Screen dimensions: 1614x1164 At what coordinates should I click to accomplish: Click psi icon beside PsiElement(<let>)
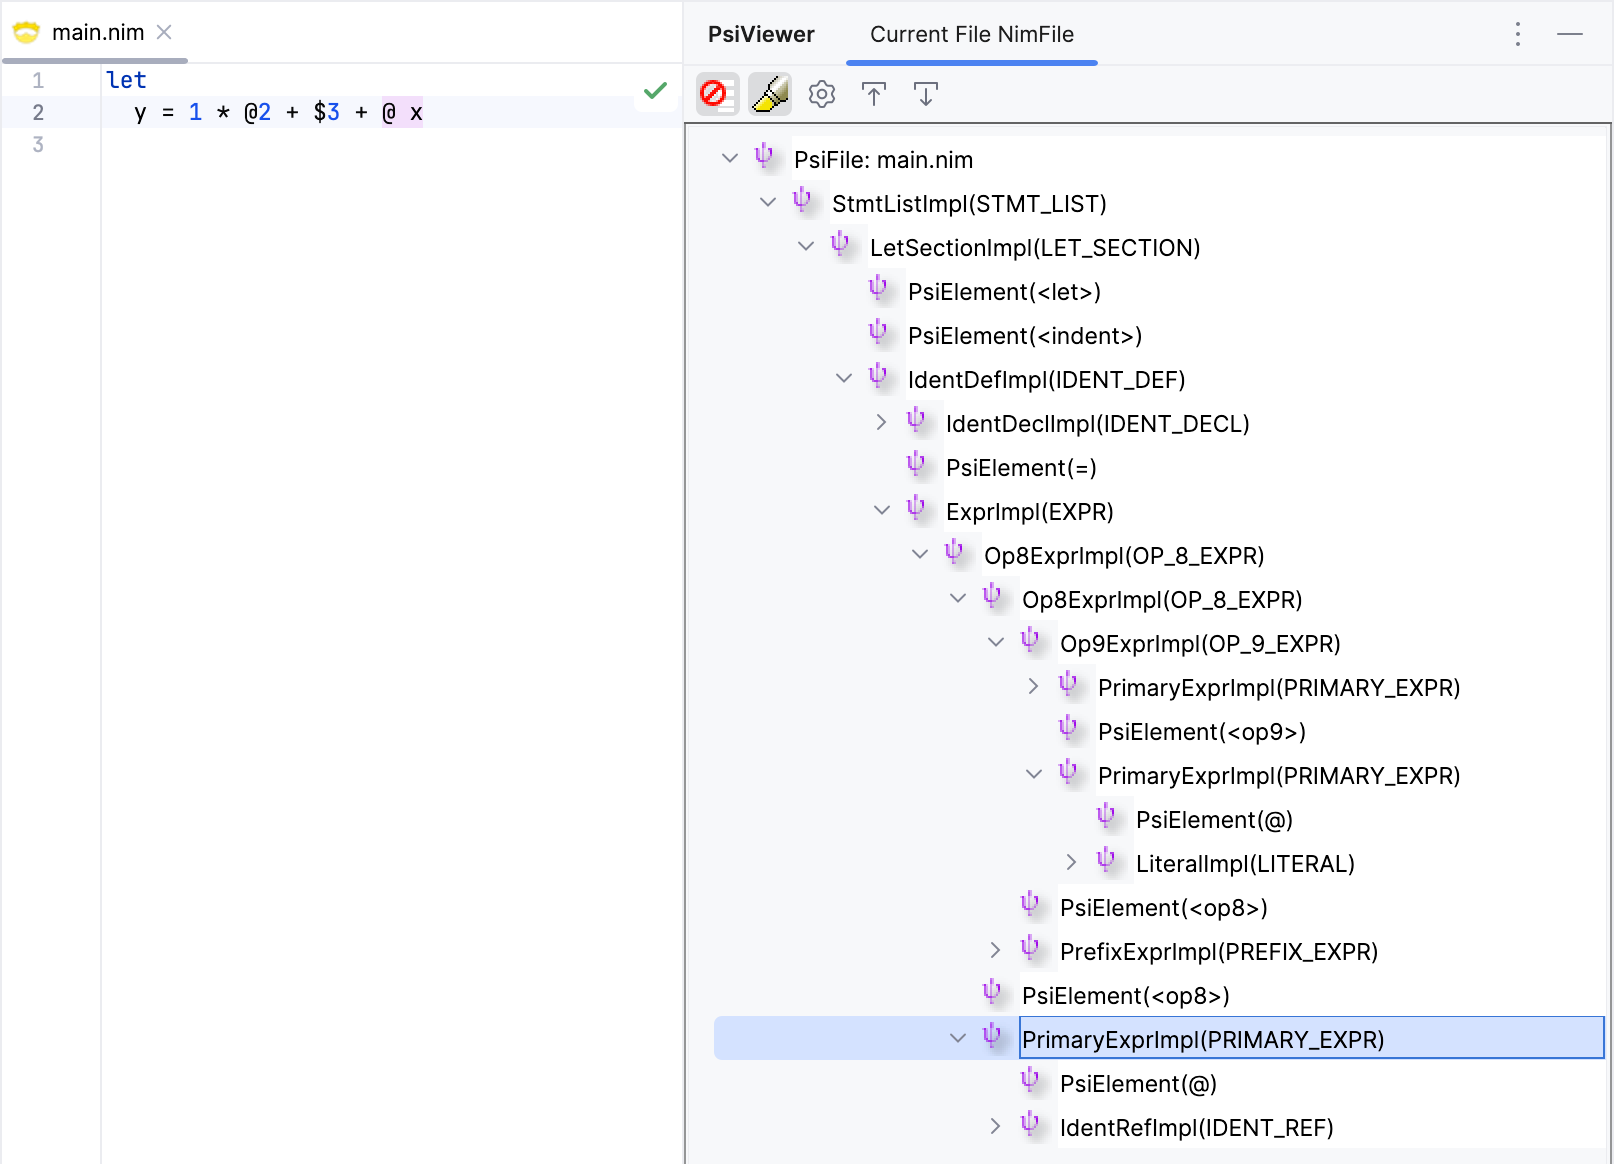(x=878, y=288)
